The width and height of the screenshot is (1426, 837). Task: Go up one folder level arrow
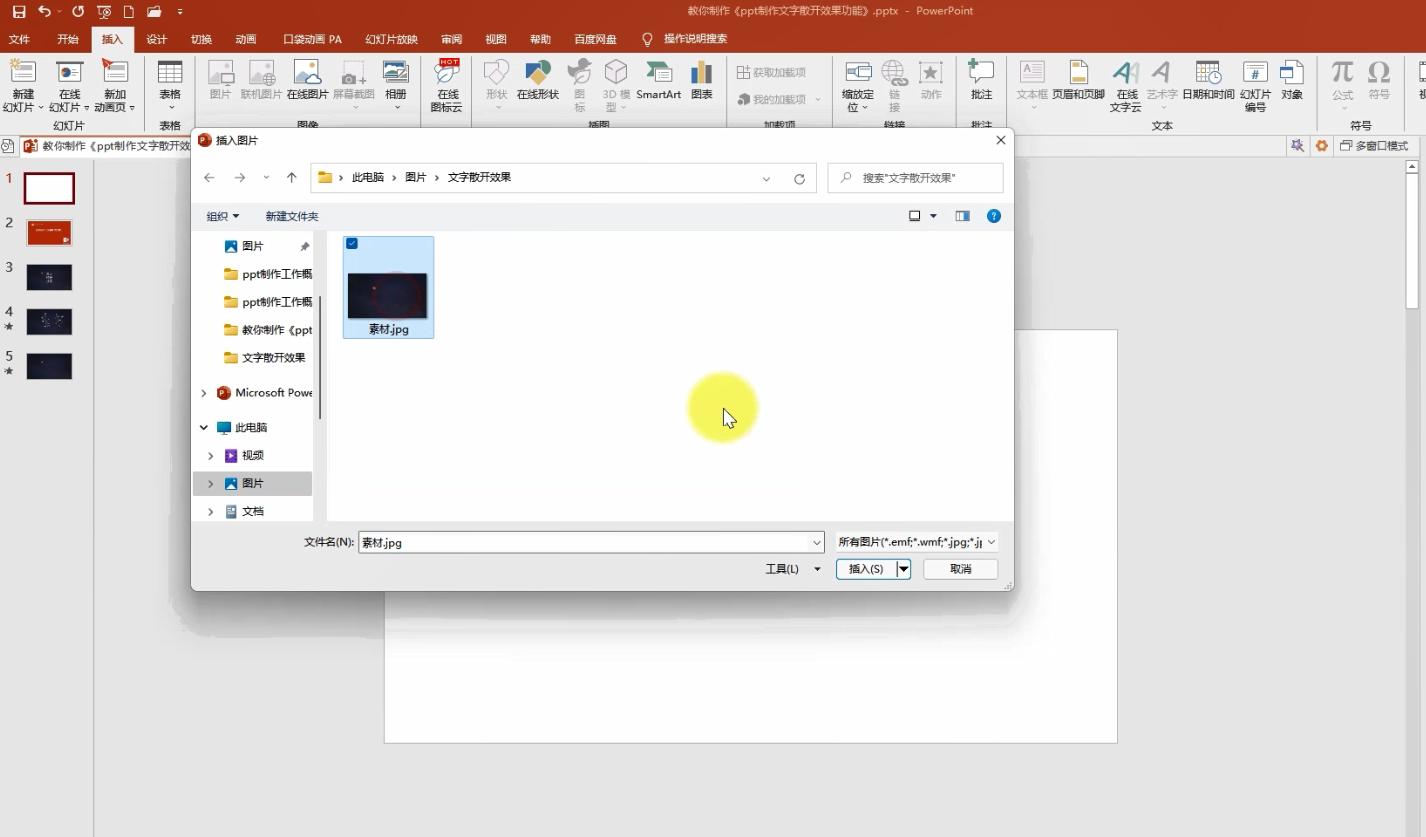[291, 178]
